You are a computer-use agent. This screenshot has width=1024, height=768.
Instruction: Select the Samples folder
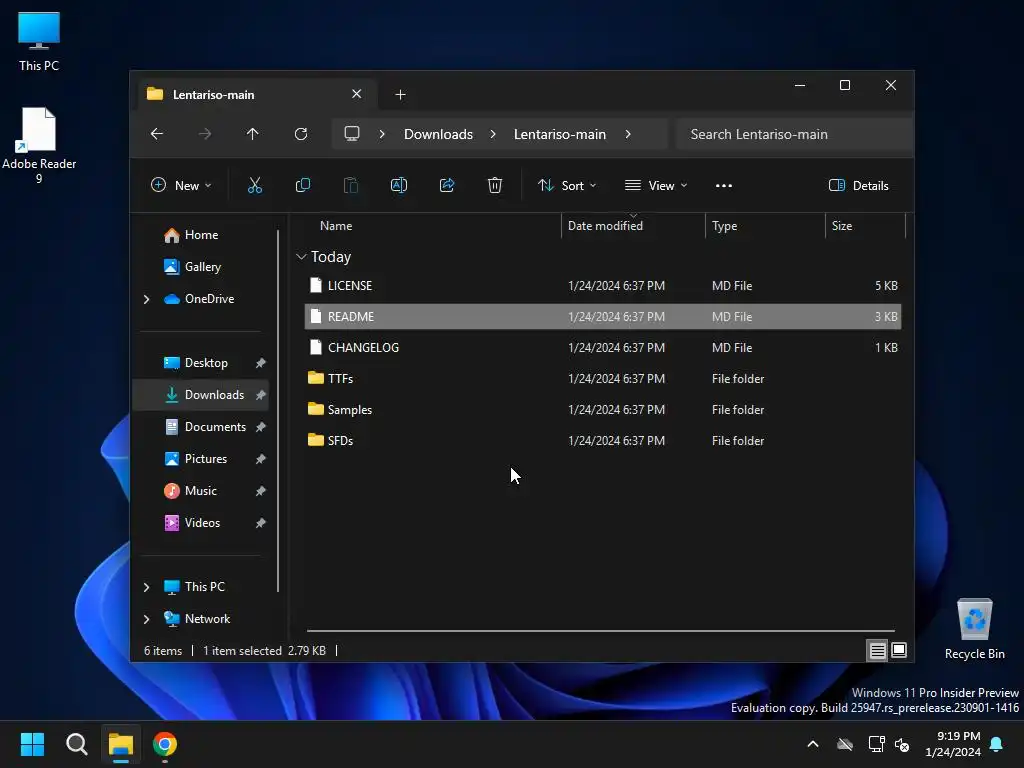click(603, 410)
